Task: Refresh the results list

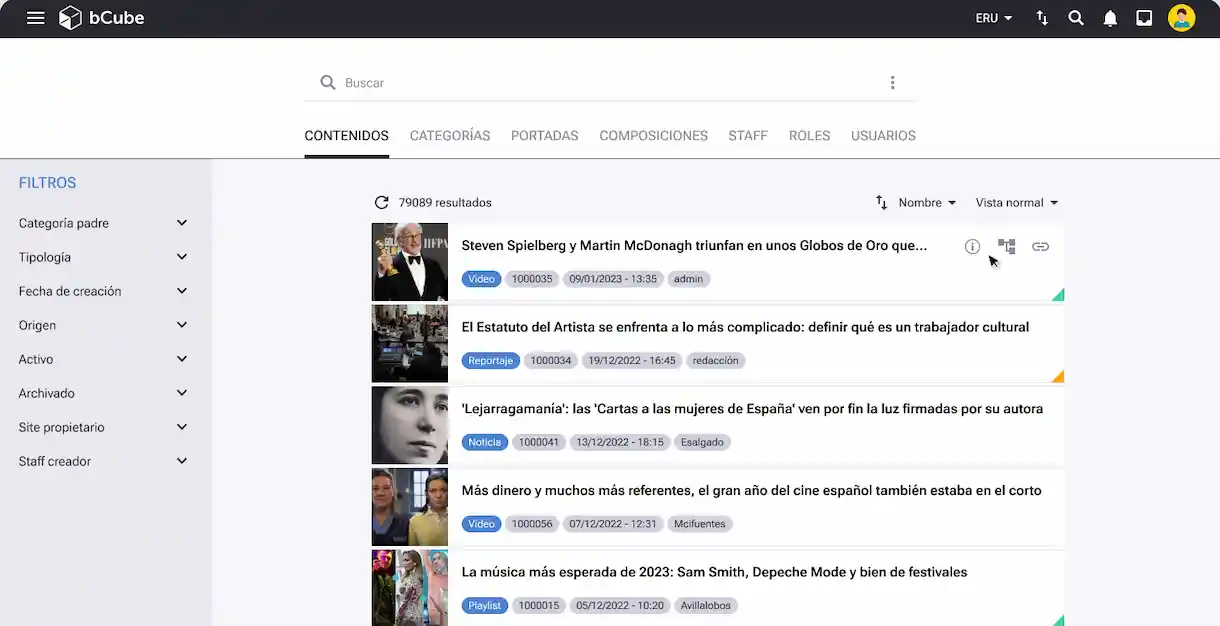Action: 381,201
